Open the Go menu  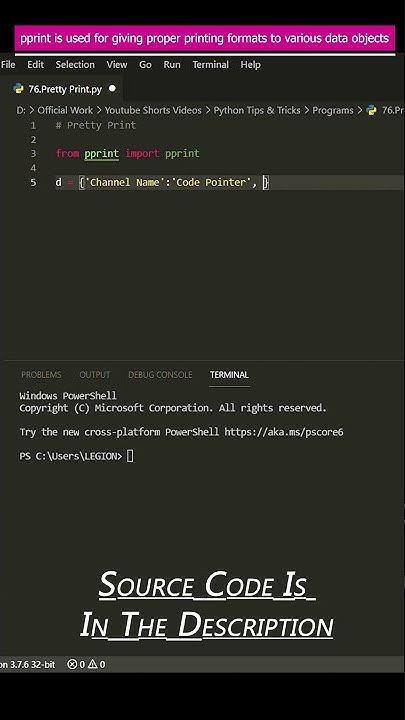(x=145, y=65)
